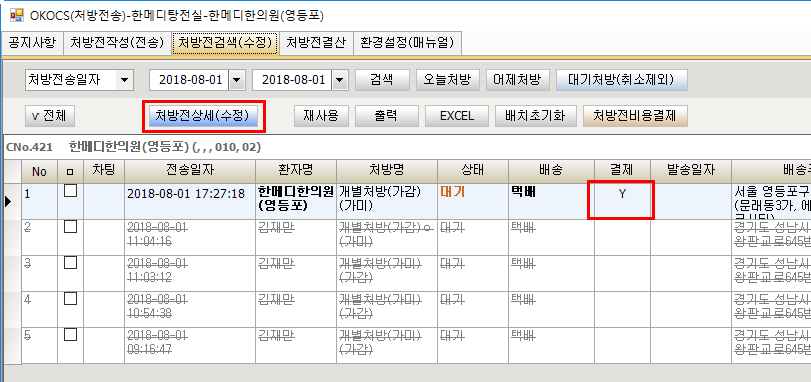
Task: Select the 처방전검색(수정) tab
Action: 225,43
